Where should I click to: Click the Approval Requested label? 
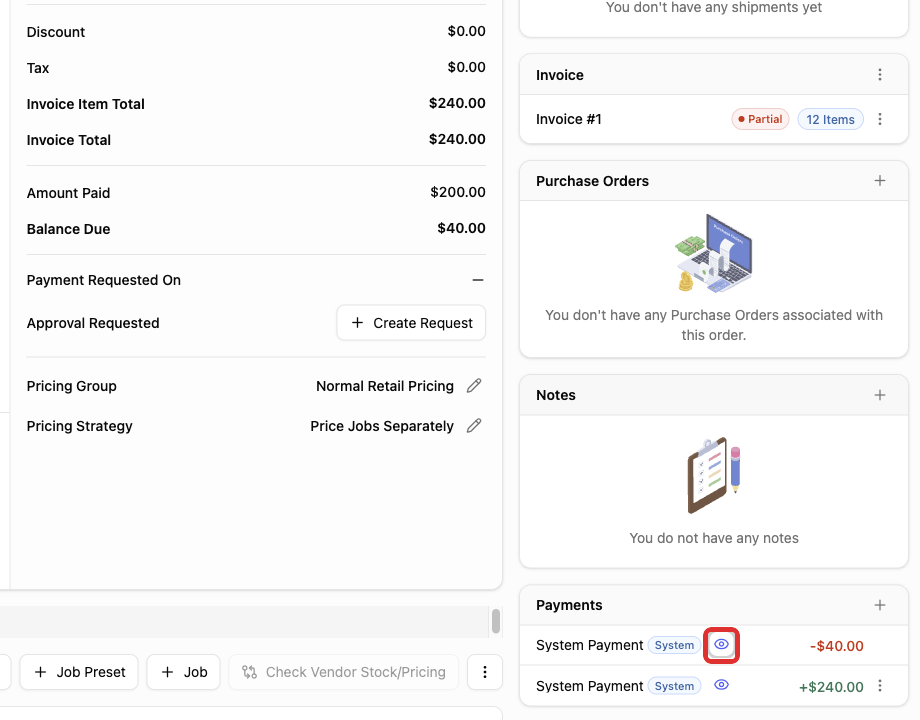point(93,323)
